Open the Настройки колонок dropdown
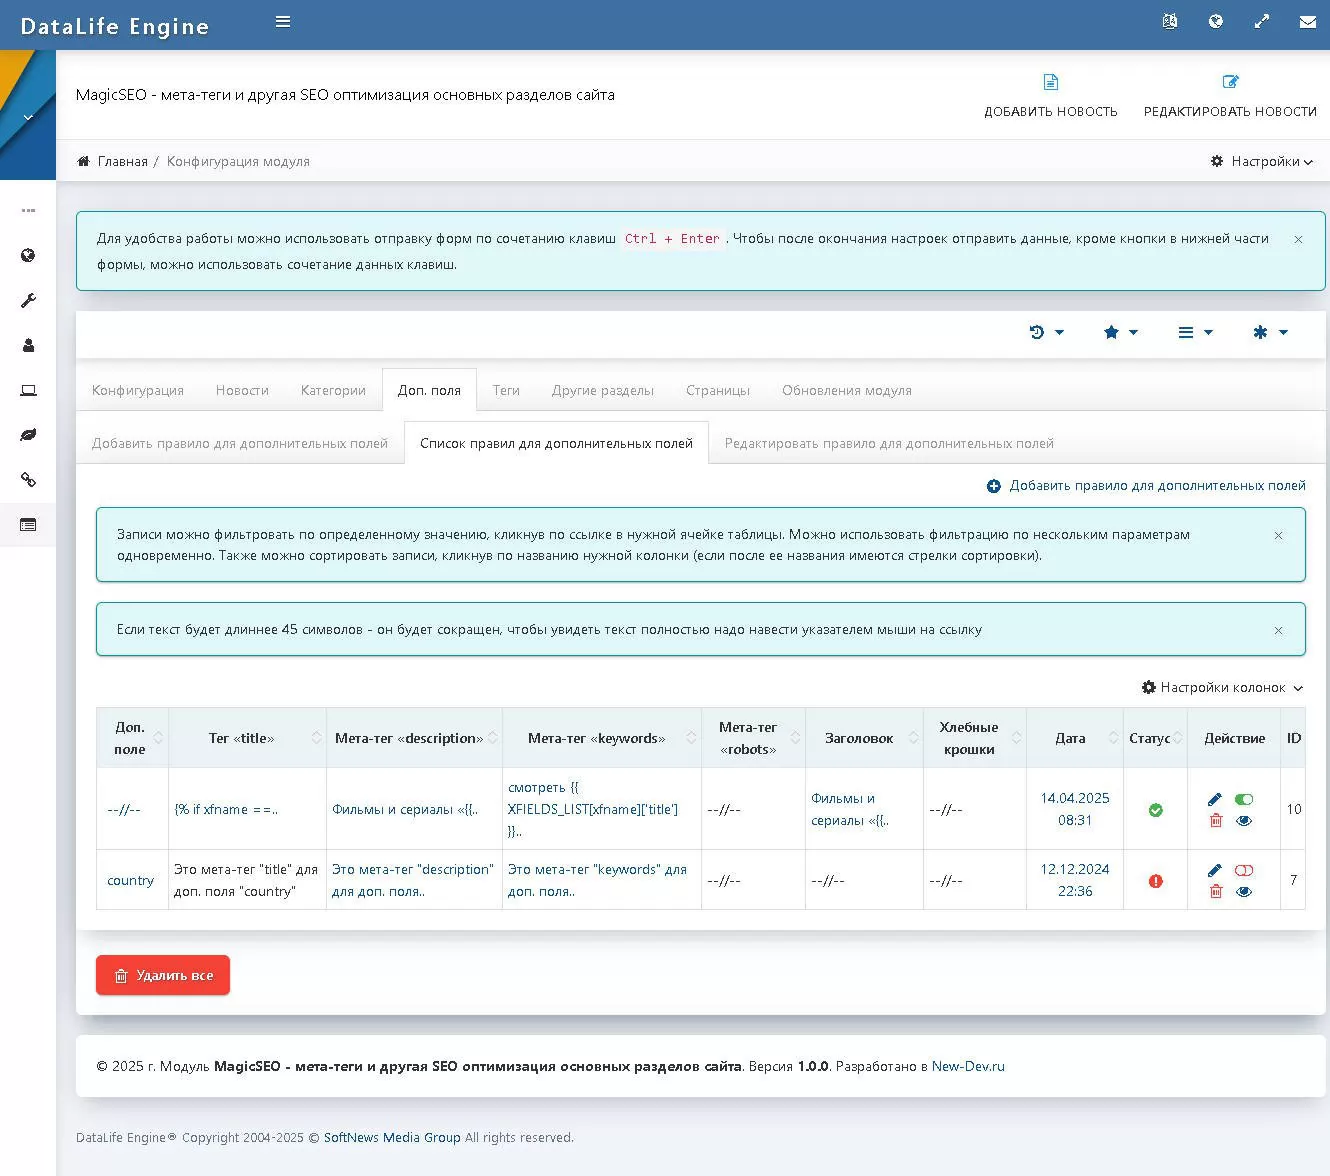This screenshot has height=1176, width=1330. (1223, 687)
